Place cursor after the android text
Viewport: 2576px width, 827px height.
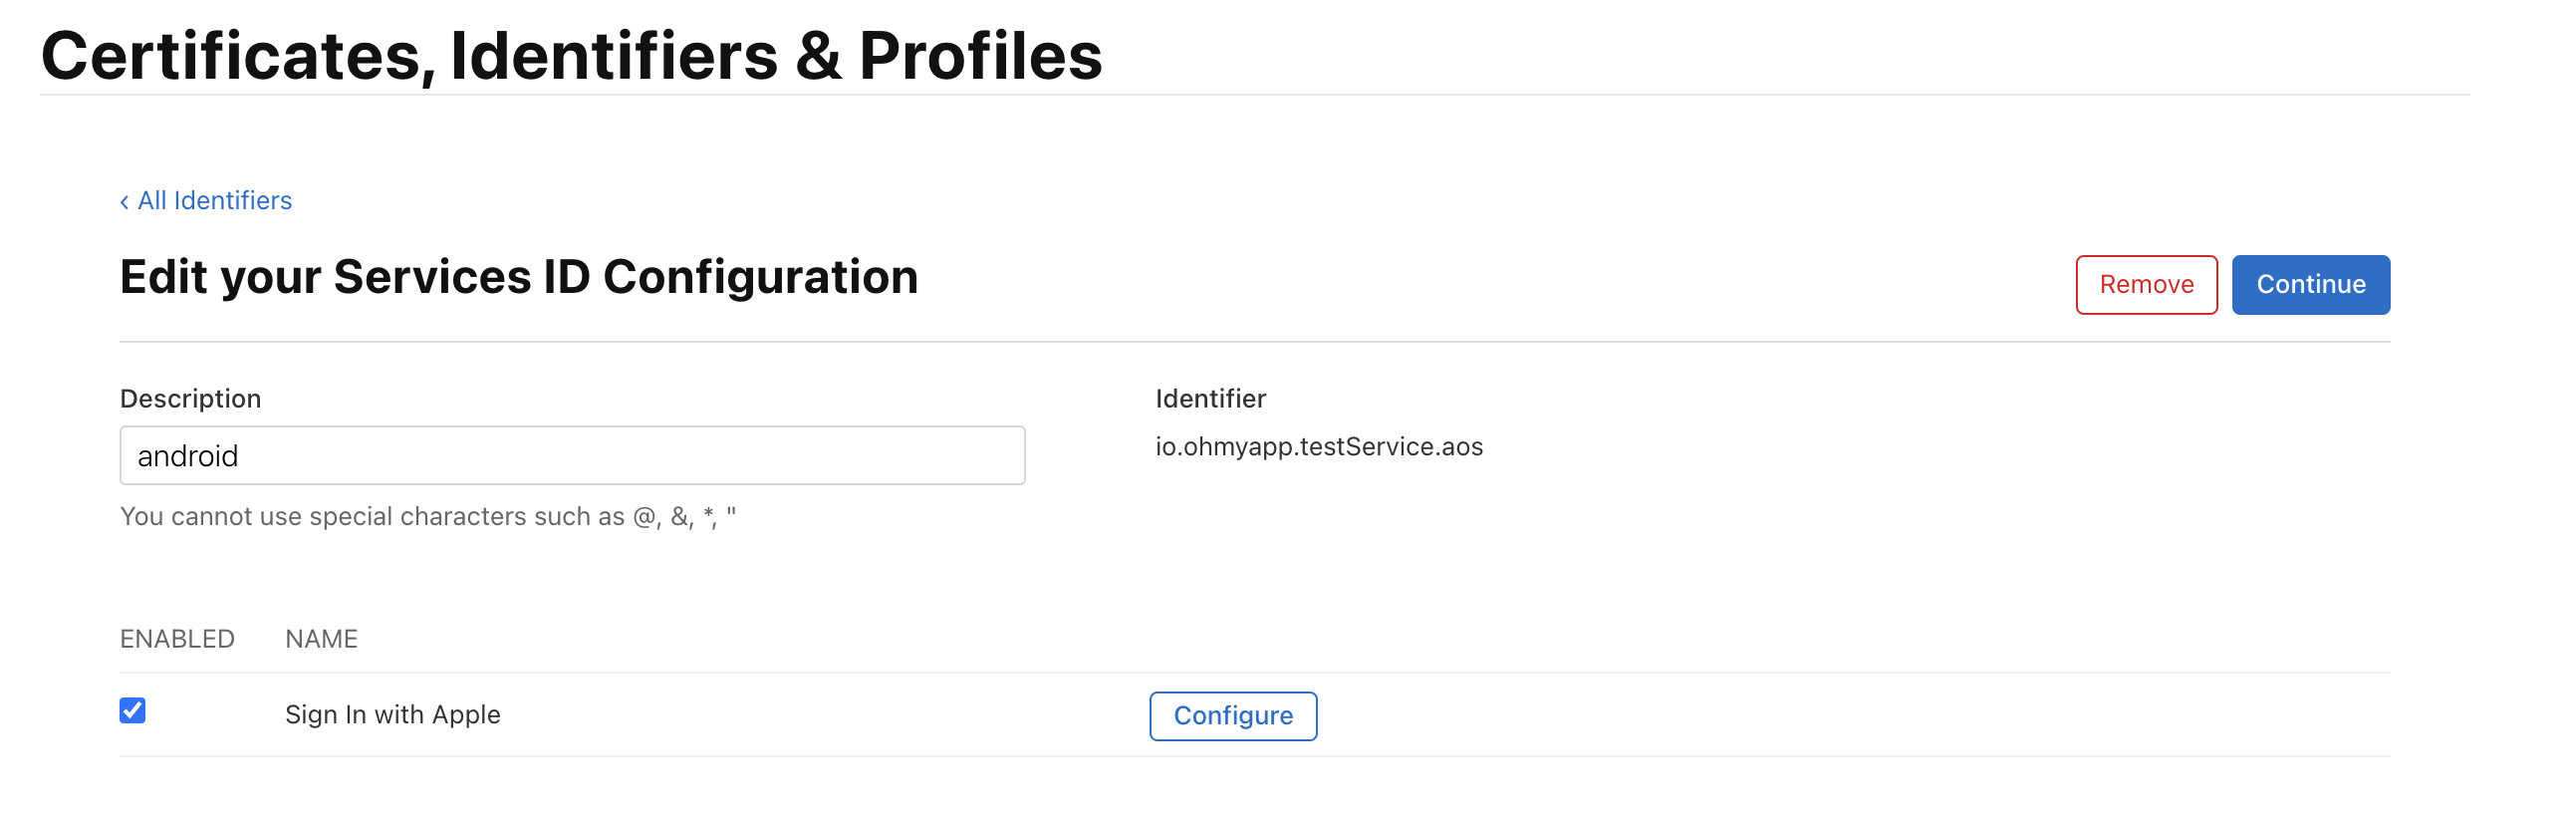(241, 457)
